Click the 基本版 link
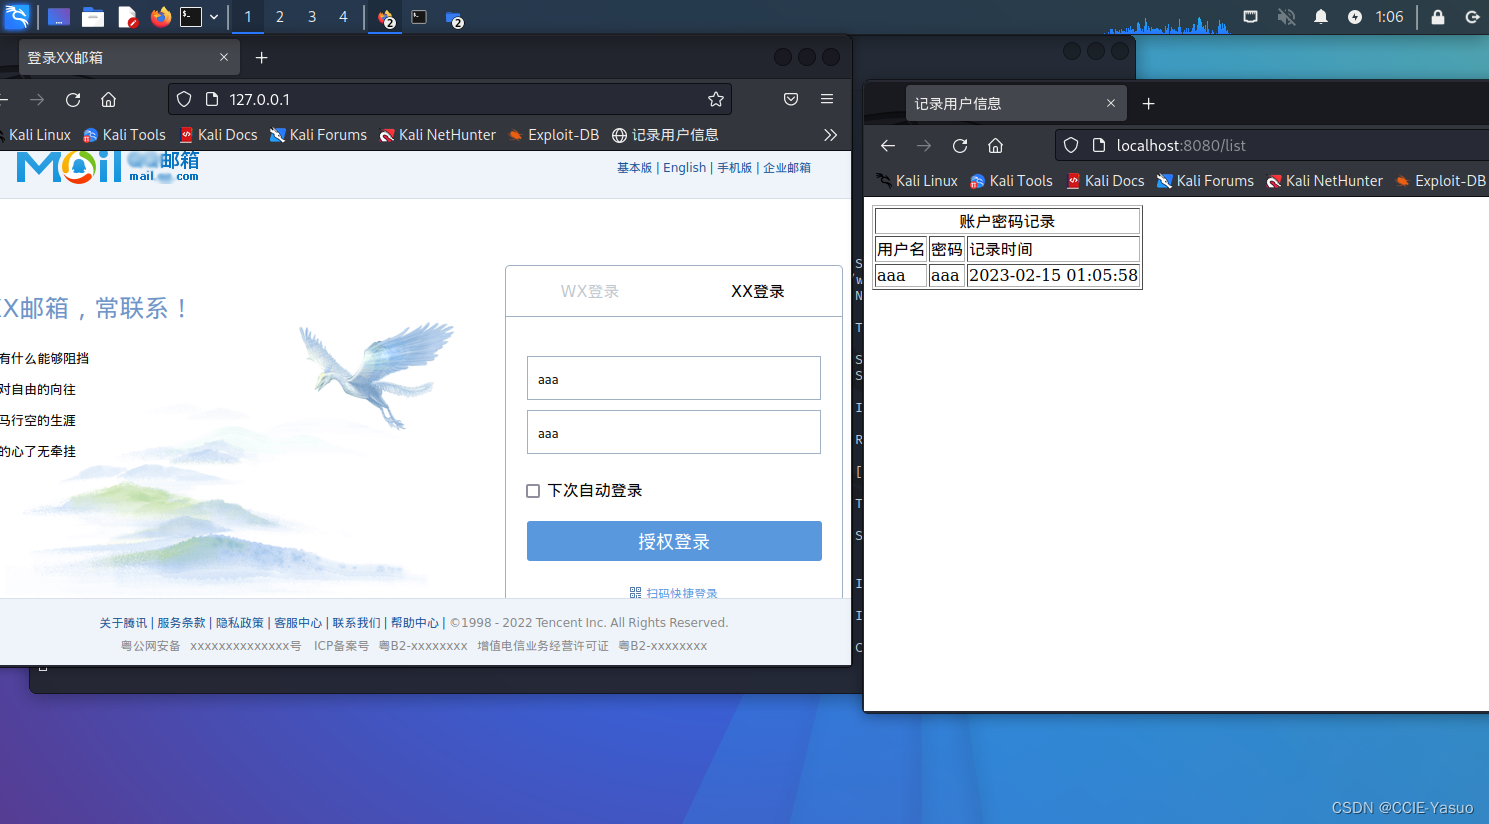The image size is (1489, 824). tap(634, 168)
